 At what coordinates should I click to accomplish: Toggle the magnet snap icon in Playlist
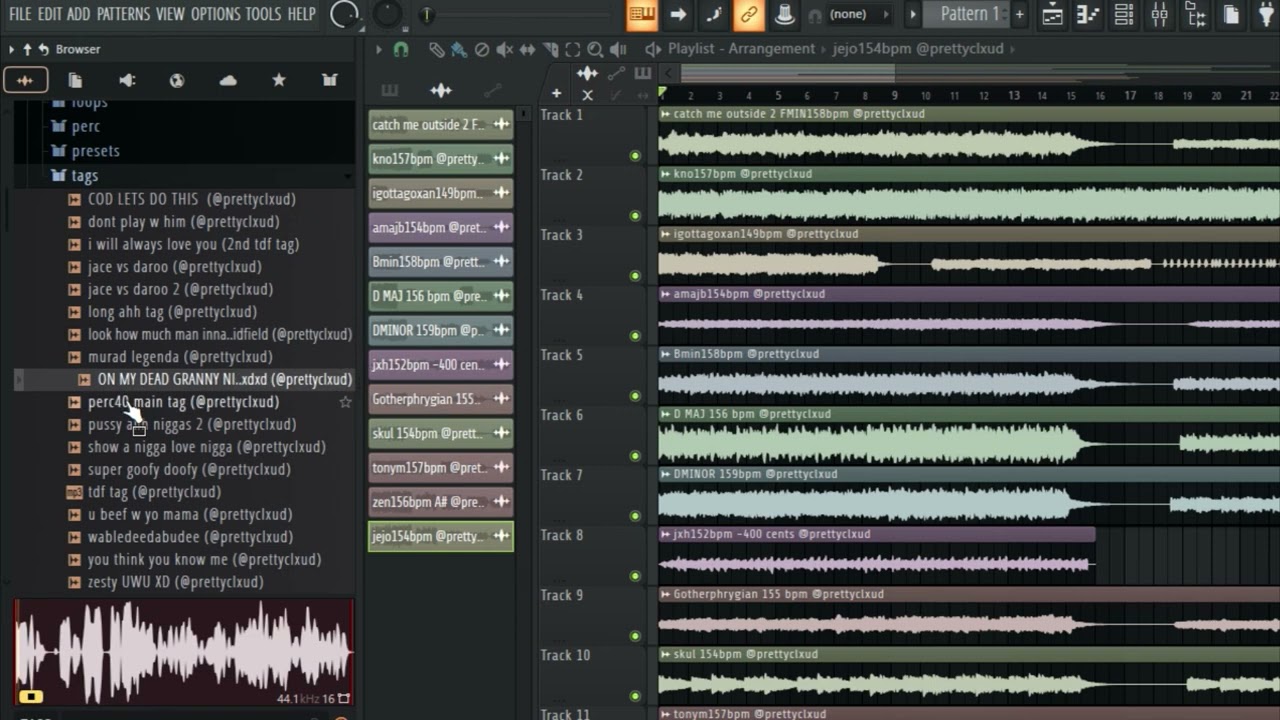[x=401, y=49]
